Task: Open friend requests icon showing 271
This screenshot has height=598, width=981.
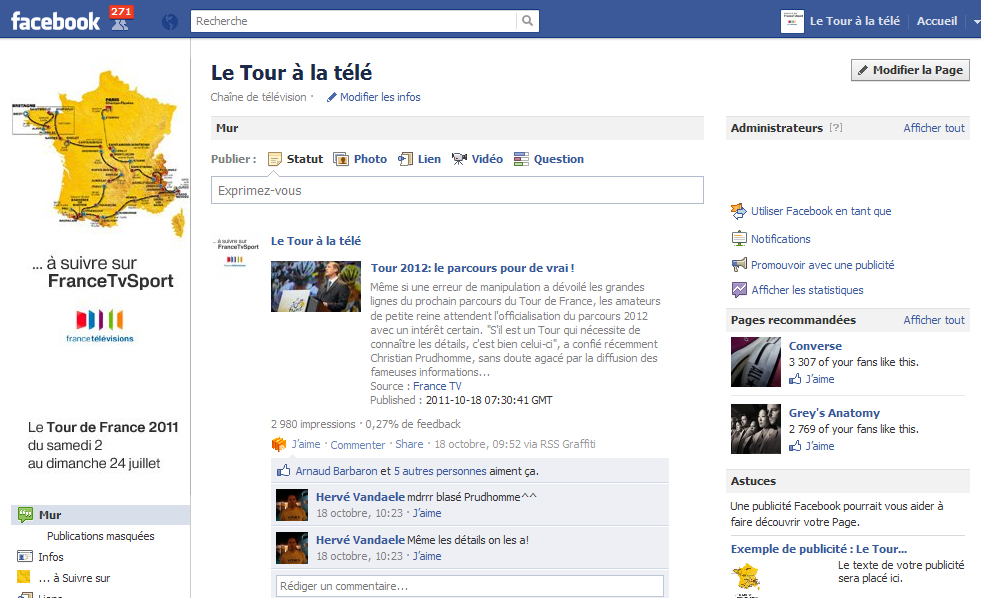Action: click(x=121, y=18)
